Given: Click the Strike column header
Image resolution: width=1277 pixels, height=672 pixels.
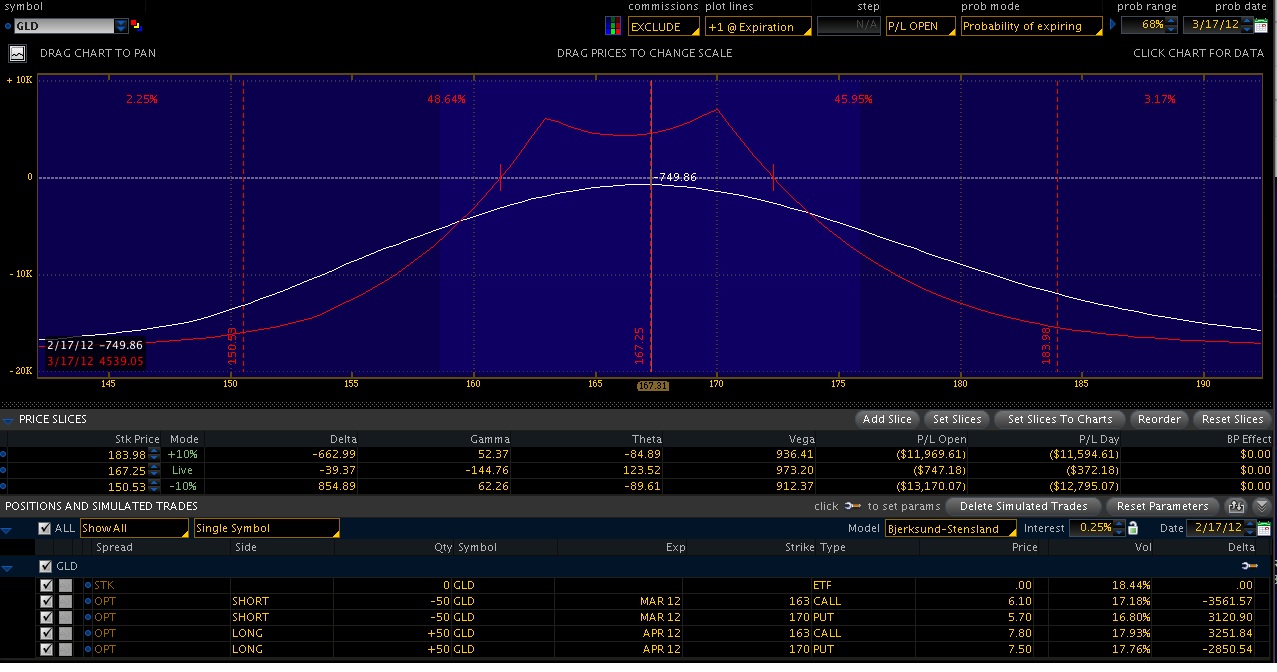Looking at the screenshot, I should 800,547.
